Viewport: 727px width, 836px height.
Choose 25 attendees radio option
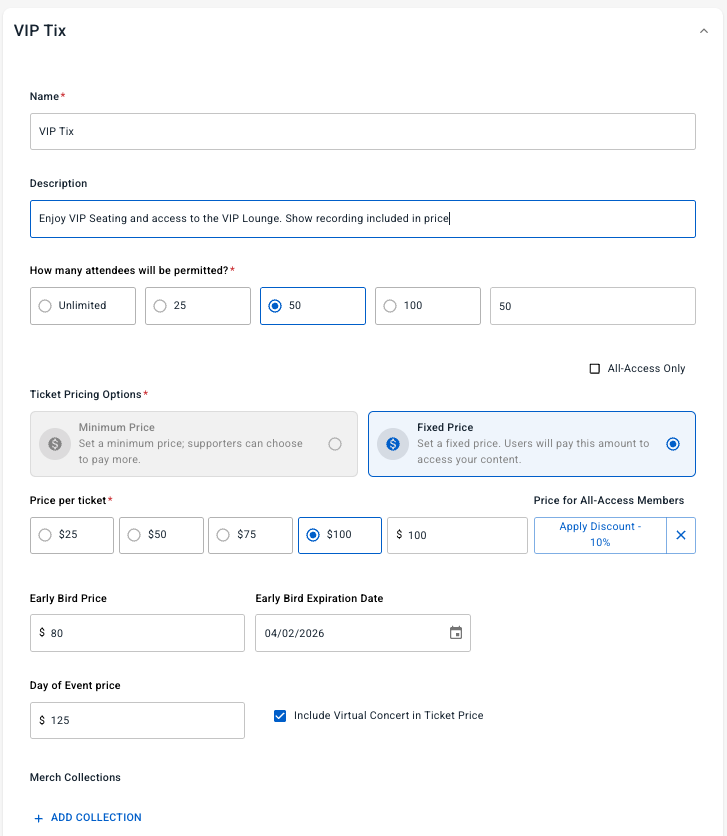pos(160,306)
